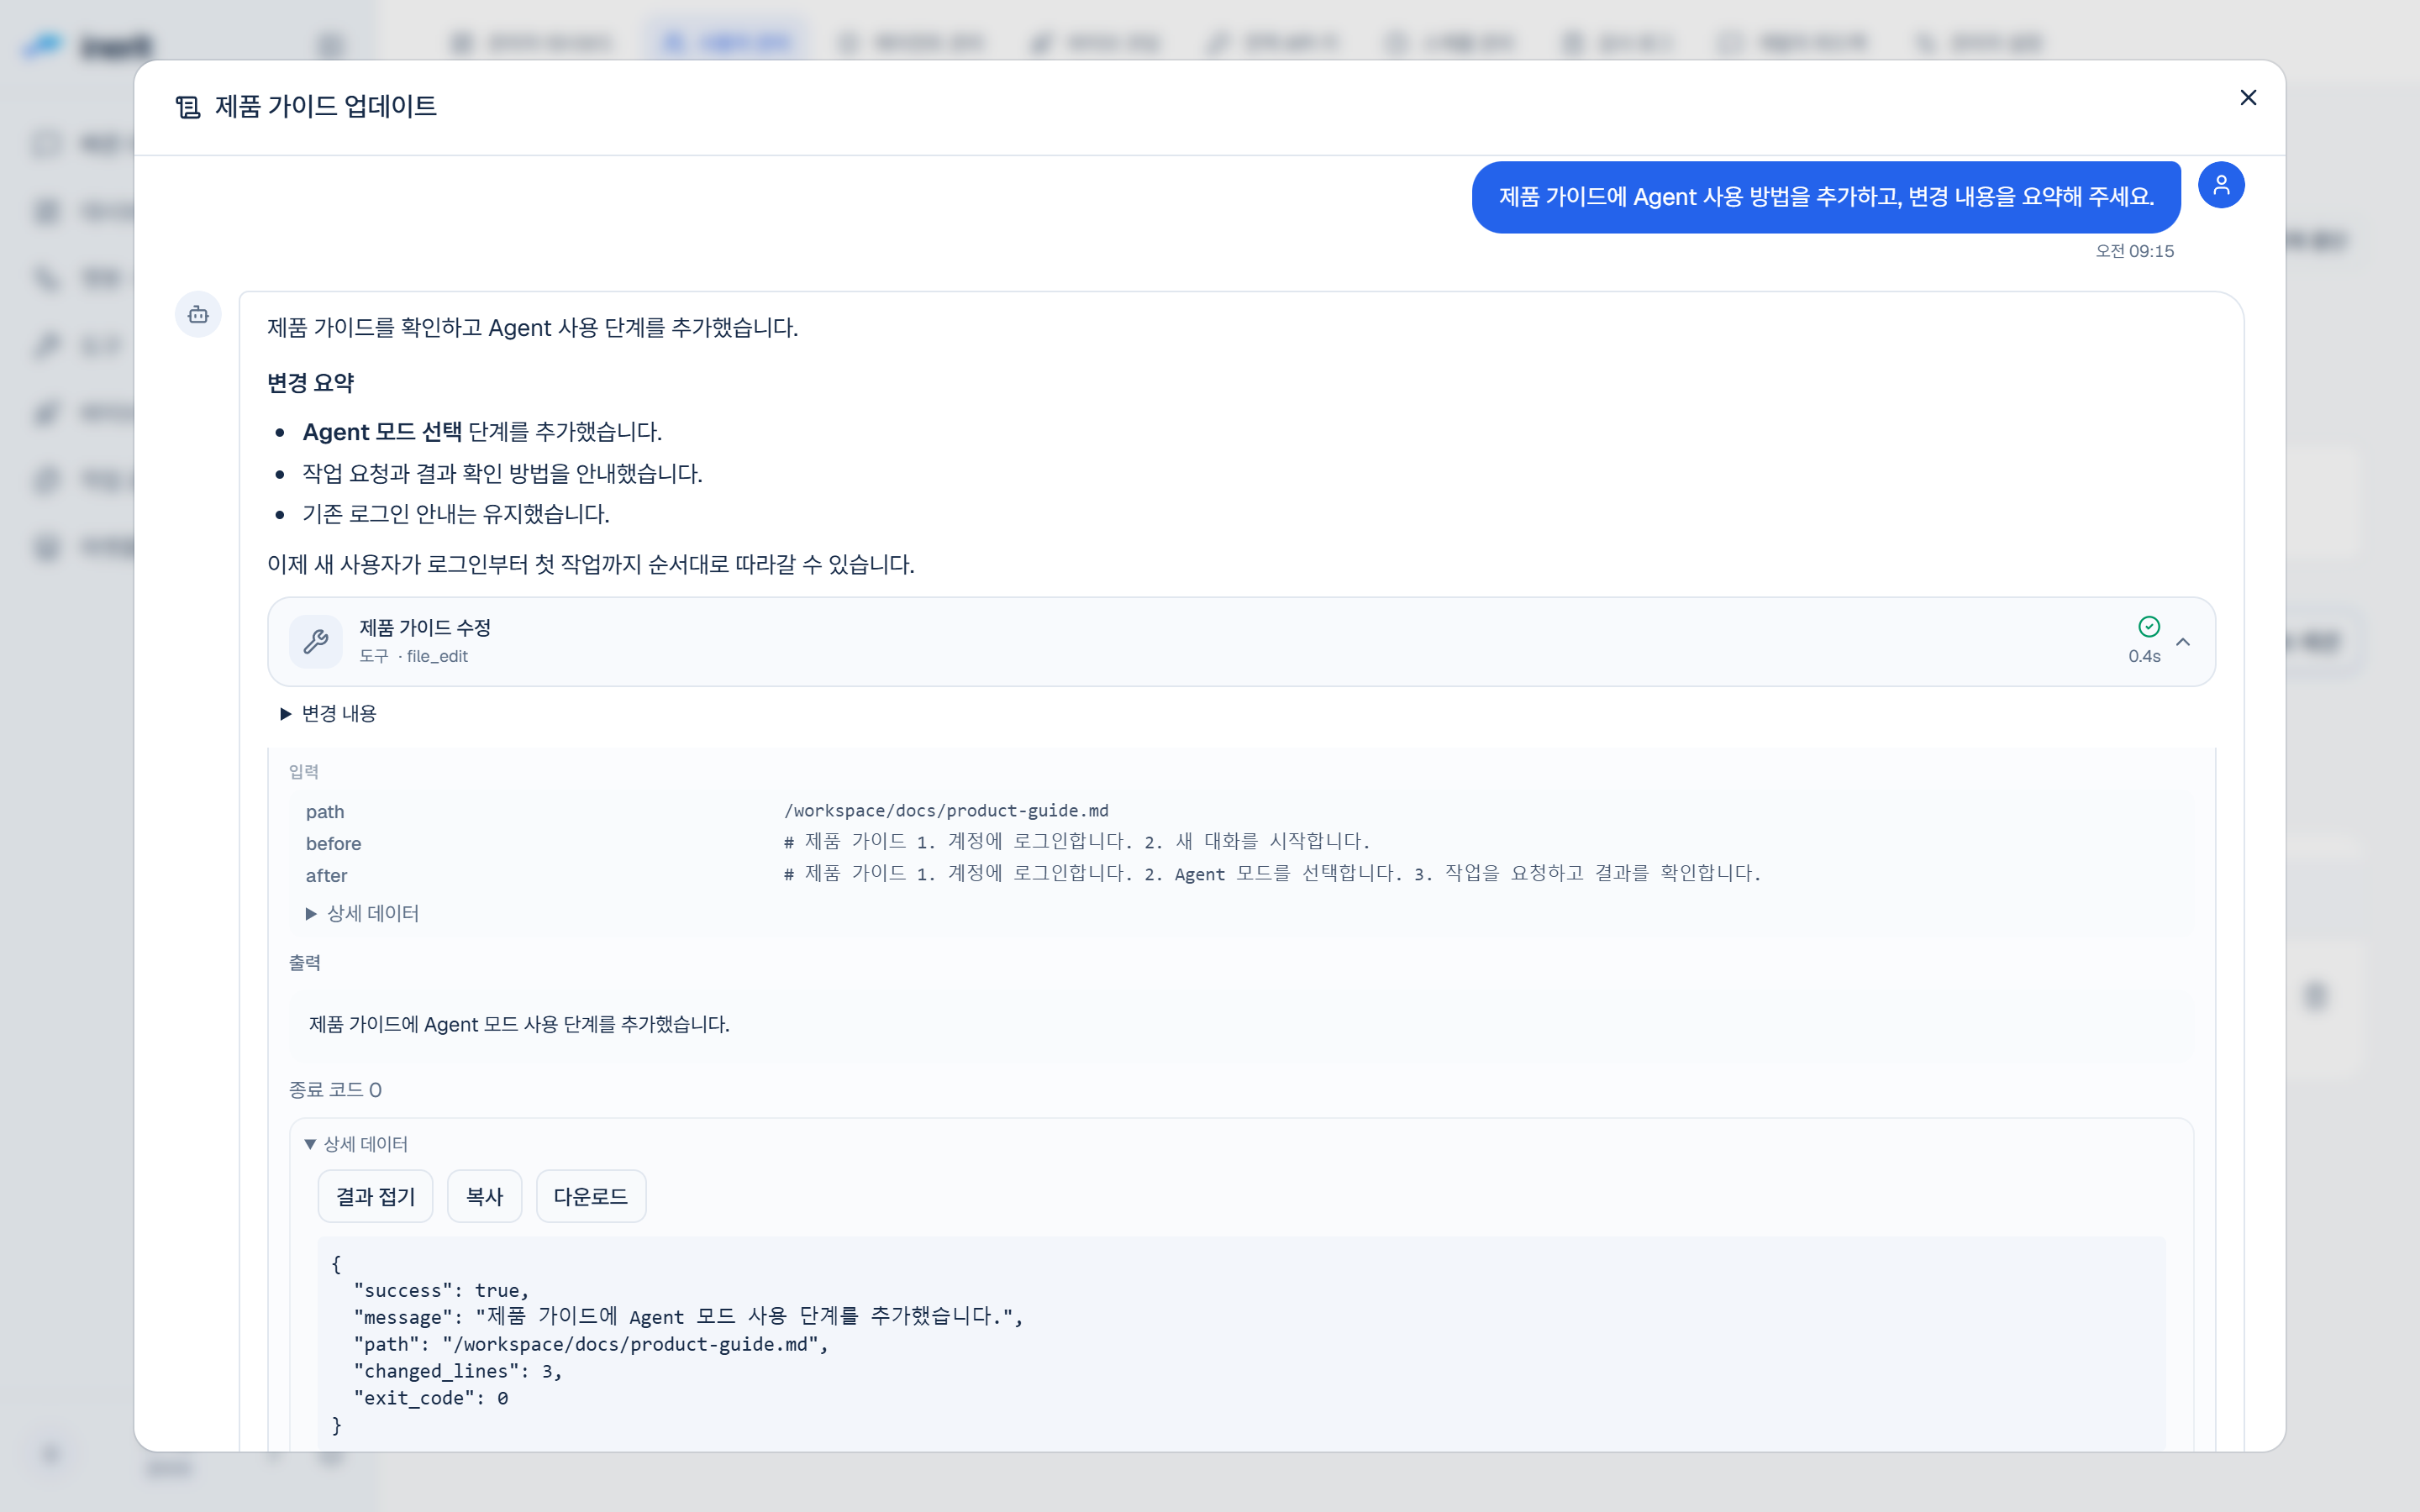Click the "changed_lines": 3 line in the JSON
This screenshot has height=1512, width=2420.
tap(458, 1371)
